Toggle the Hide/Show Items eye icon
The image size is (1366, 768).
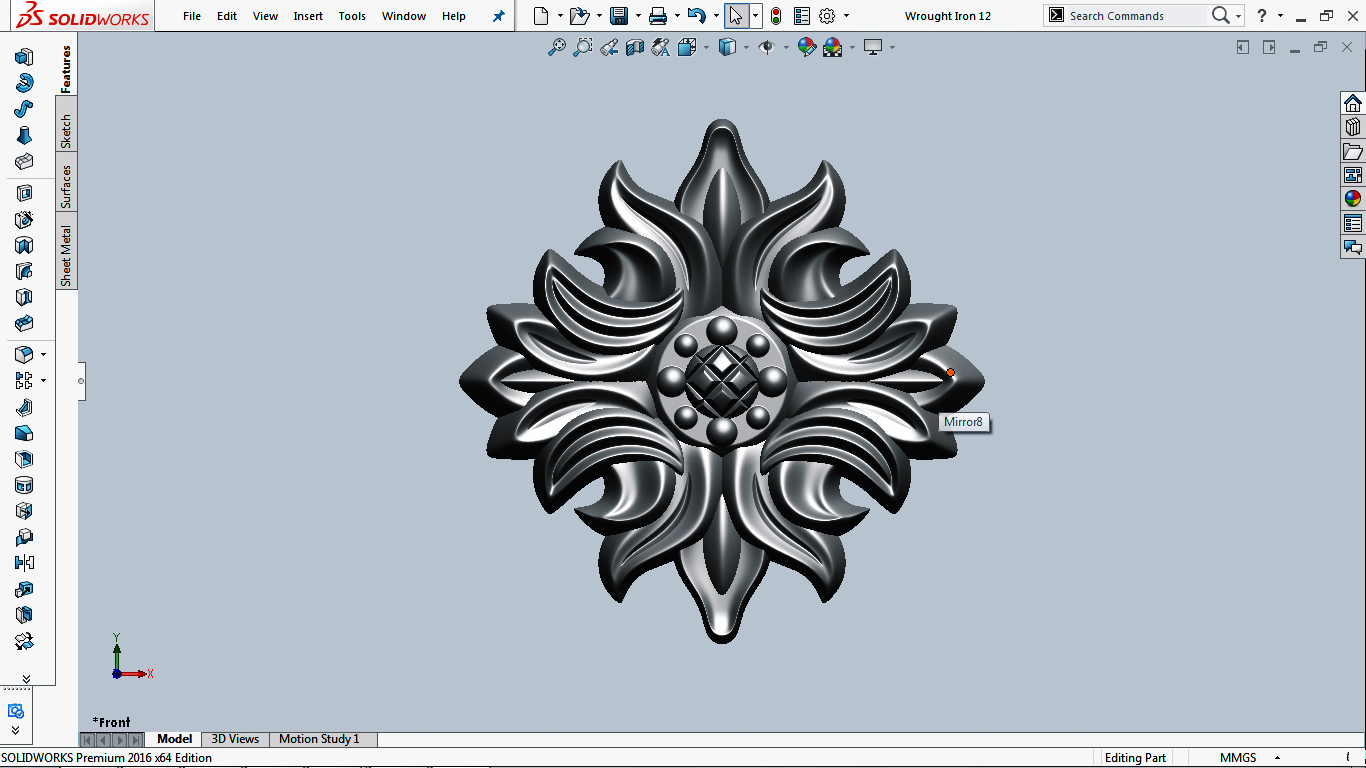(x=767, y=47)
